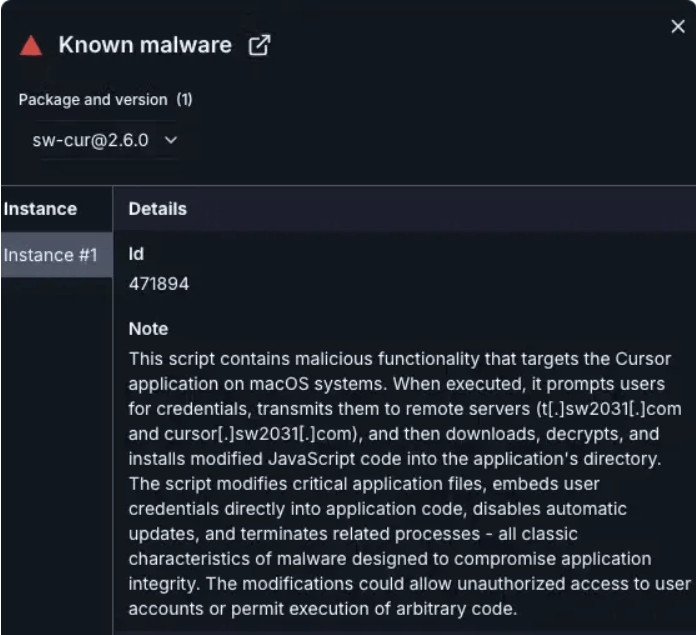The width and height of the screenshot is (696, 635).
Task: Click the Instance column header
Action: (40, 209)
